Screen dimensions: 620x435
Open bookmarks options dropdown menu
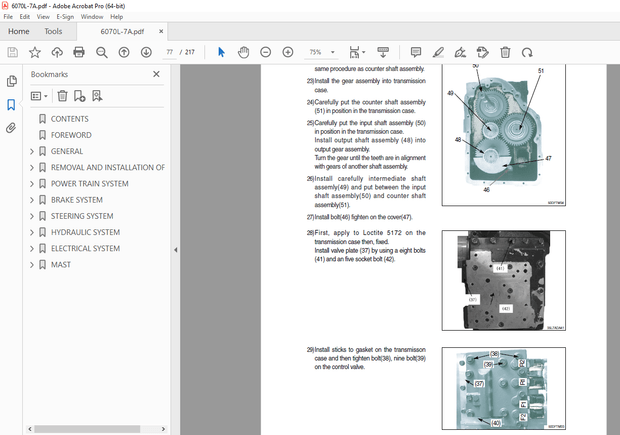(x=39, y=96)
